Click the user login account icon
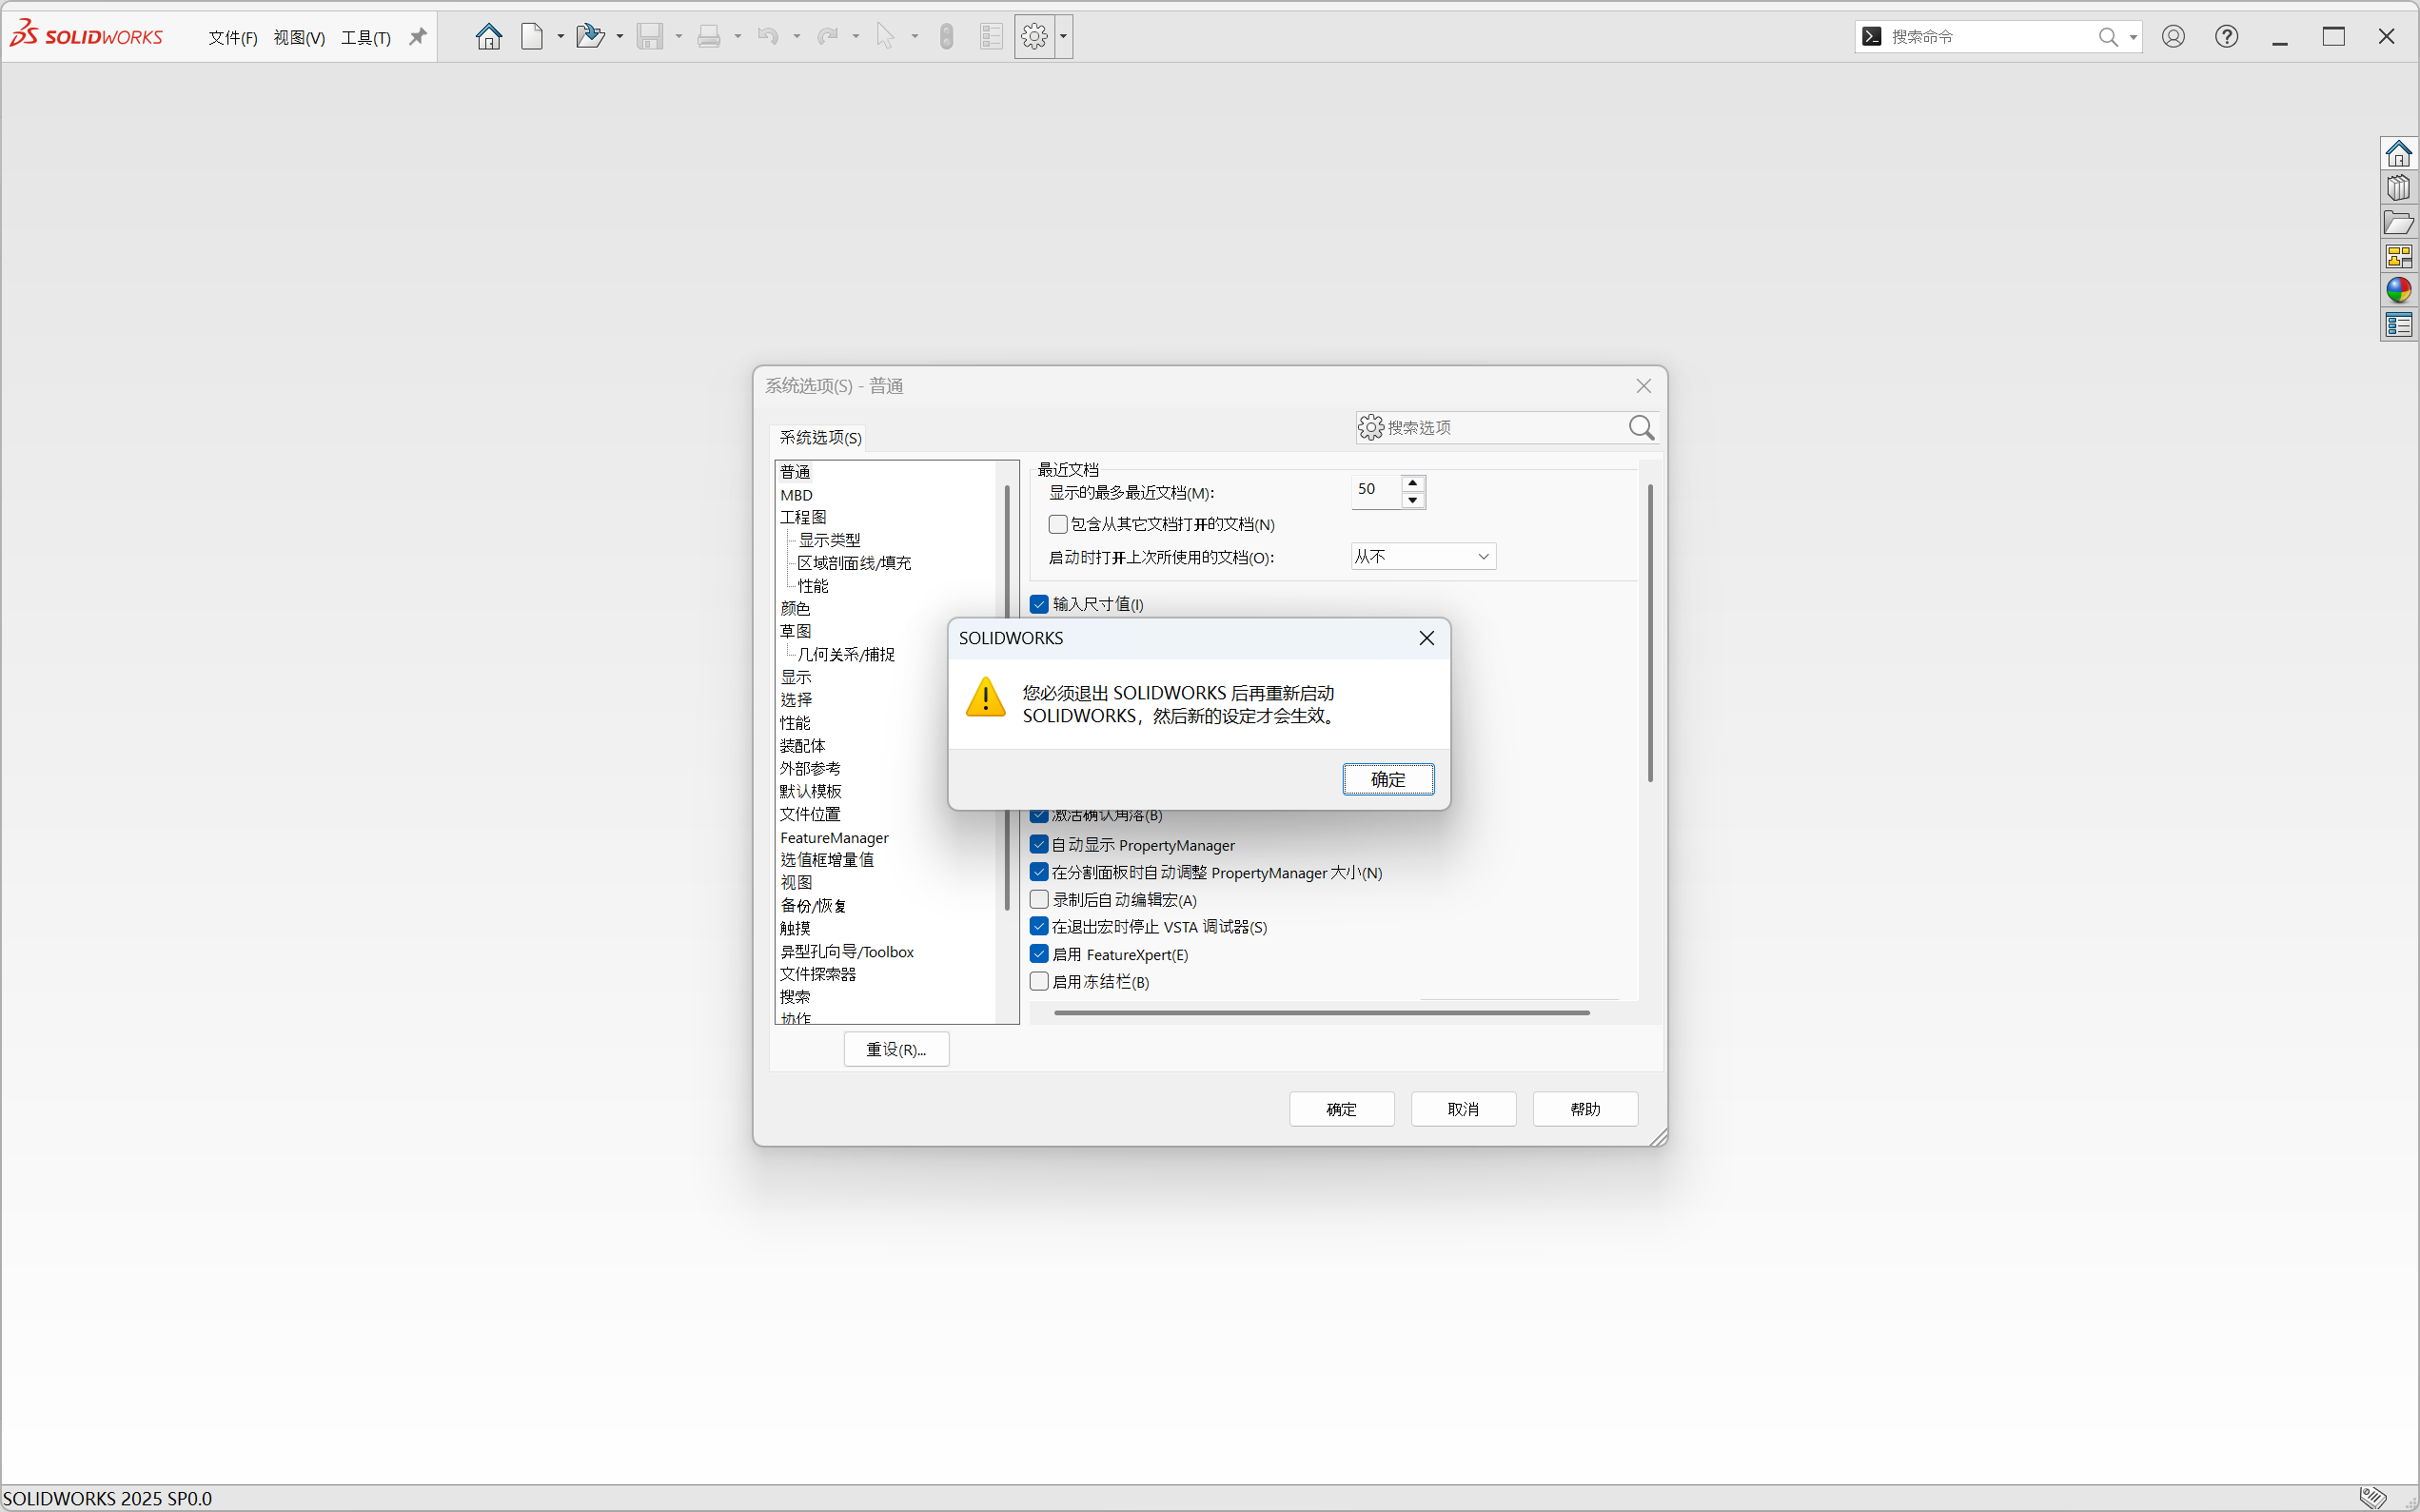Screen dimensions: 2420x1512 pyautogui.click(x=2172, y=37)
